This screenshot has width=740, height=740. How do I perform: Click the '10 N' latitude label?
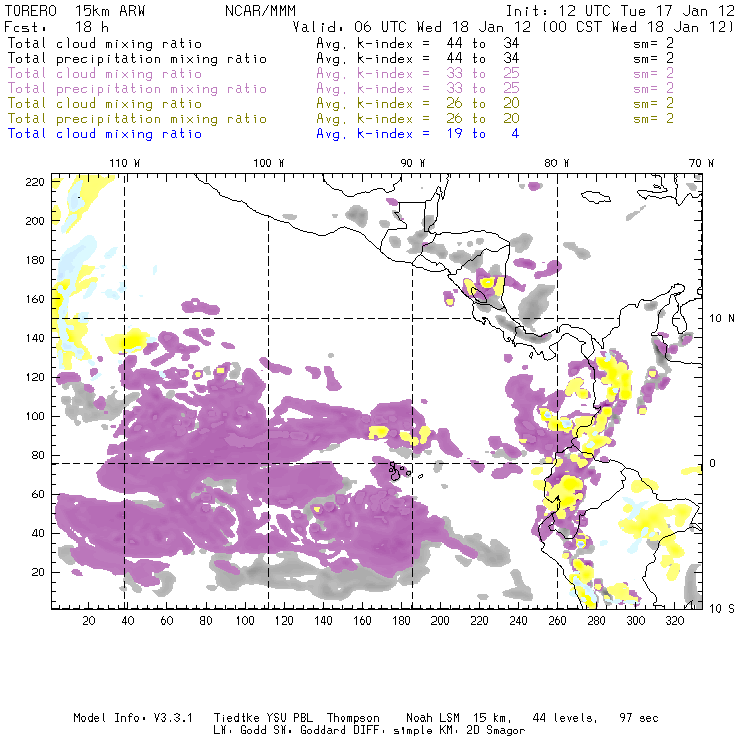click(722, 319)
